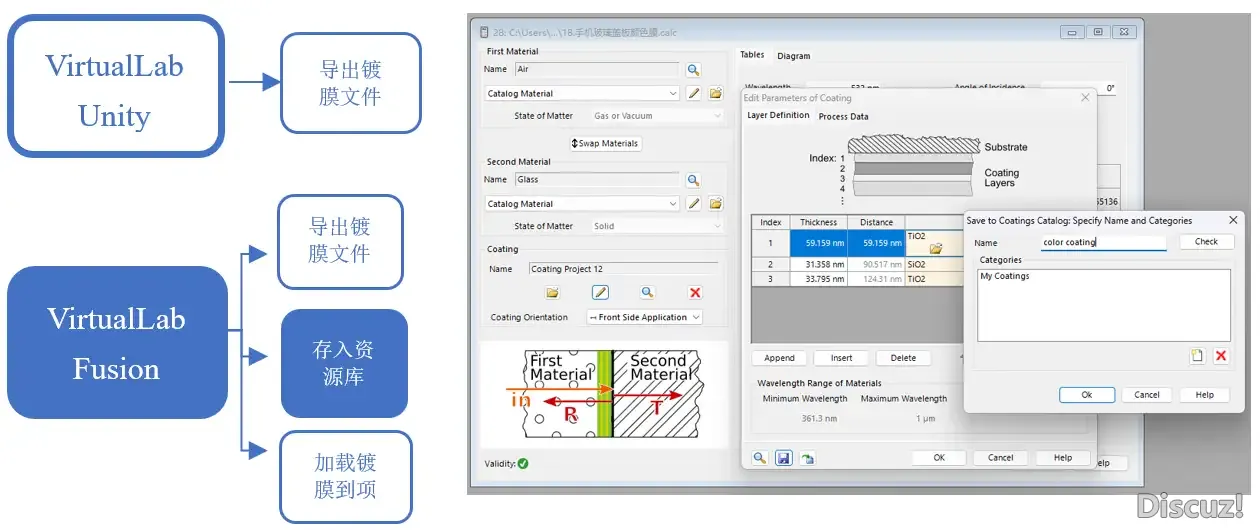Click the new category icon under Categories
The height and width of the screenshot is (530, 1260).
coord(1197,356)
